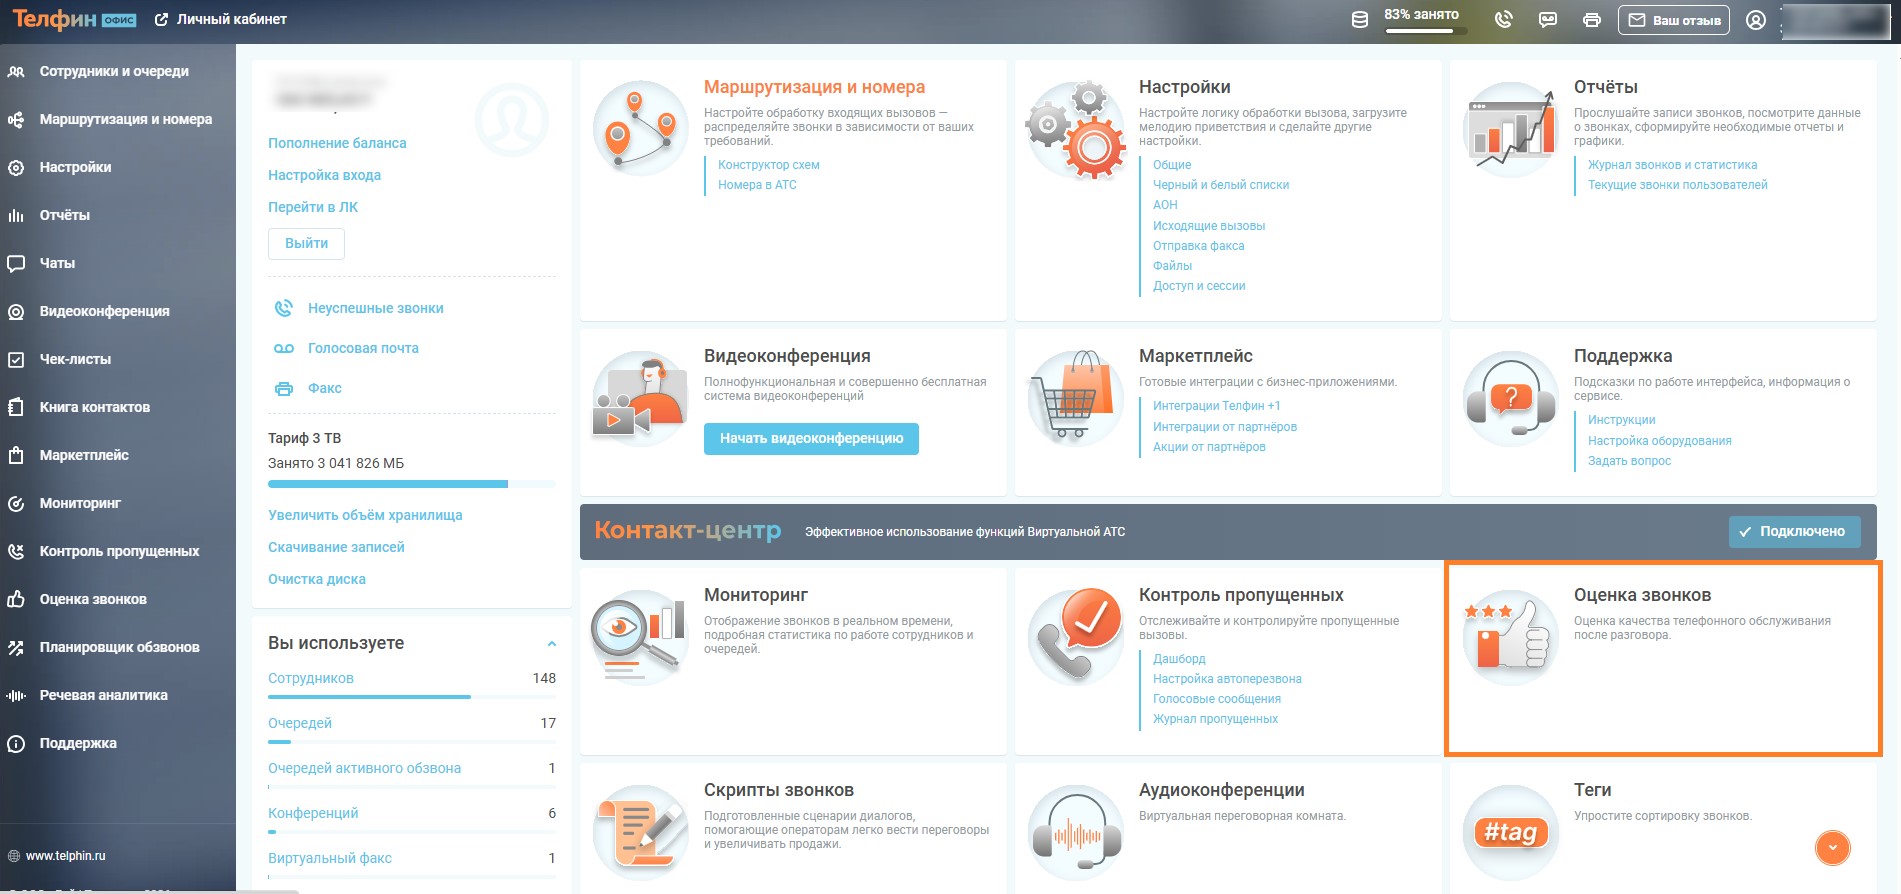The width and height of the screenshot is (1901, 894).
Task: Click the headset Поддержка card icon
Action: coord(1511,398)
